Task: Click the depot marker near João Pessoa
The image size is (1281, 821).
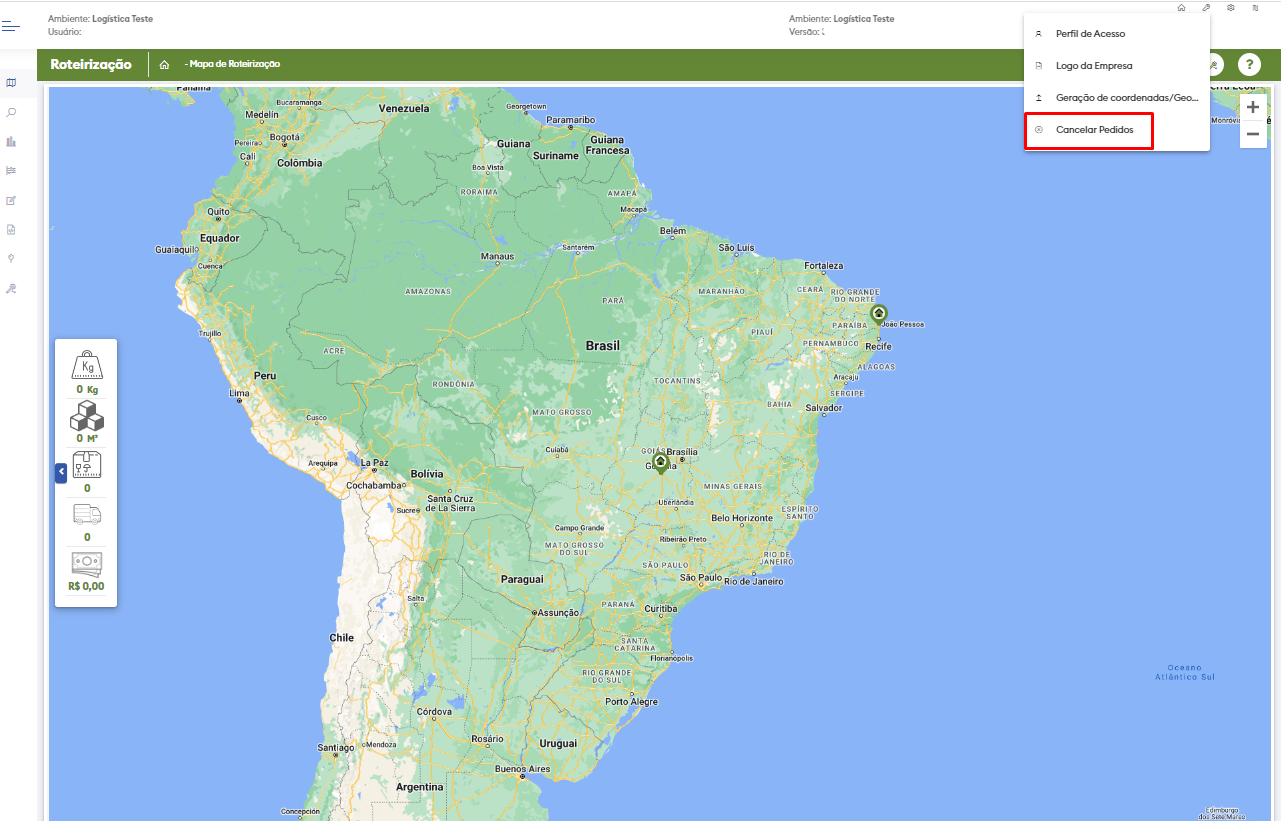Action: click(x=878, y=315)
